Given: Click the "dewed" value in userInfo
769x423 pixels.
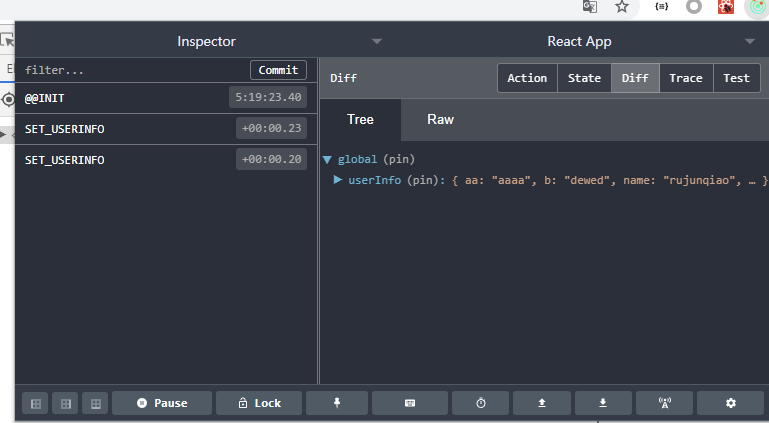Looking at the screenshot, I should tap(587, 180).
